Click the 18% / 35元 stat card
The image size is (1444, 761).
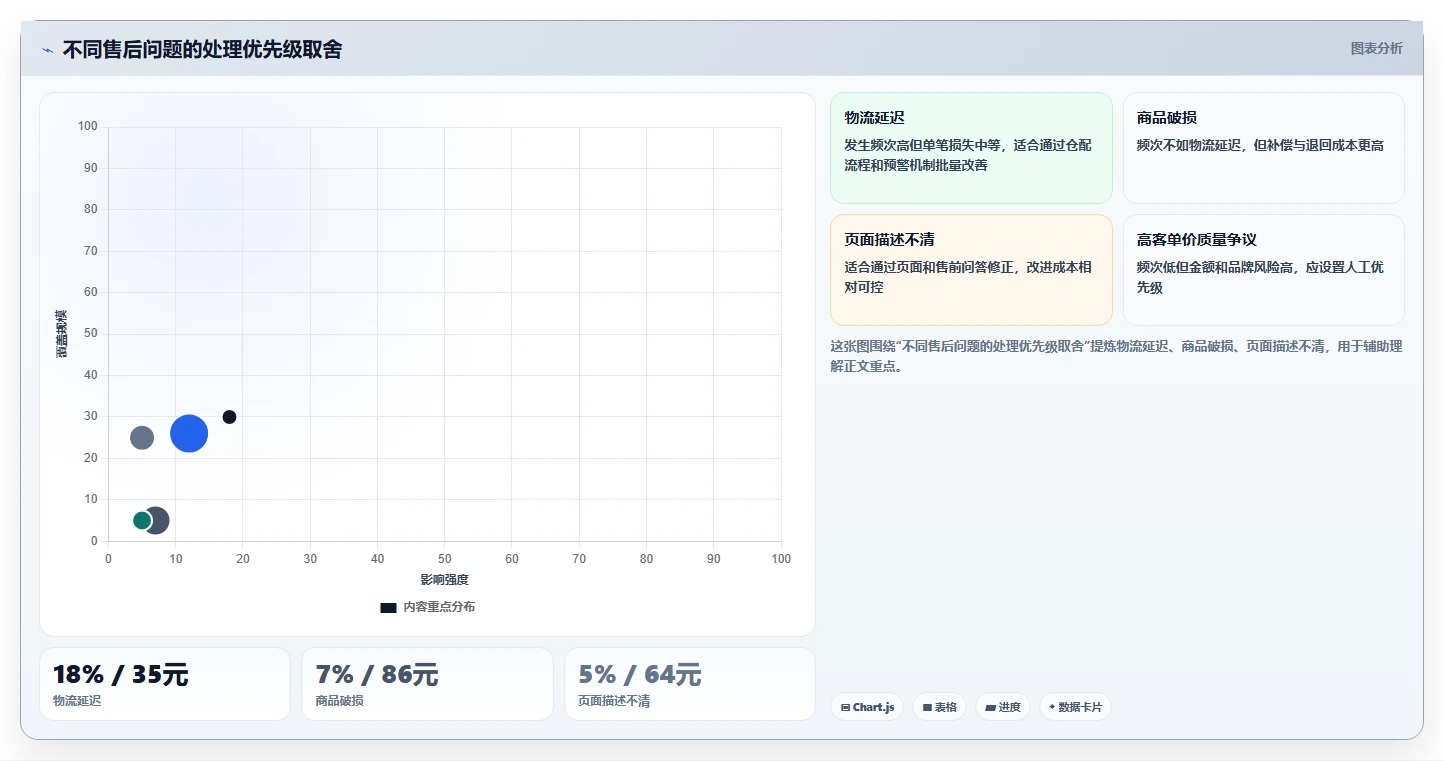click(x=165, y=684)
